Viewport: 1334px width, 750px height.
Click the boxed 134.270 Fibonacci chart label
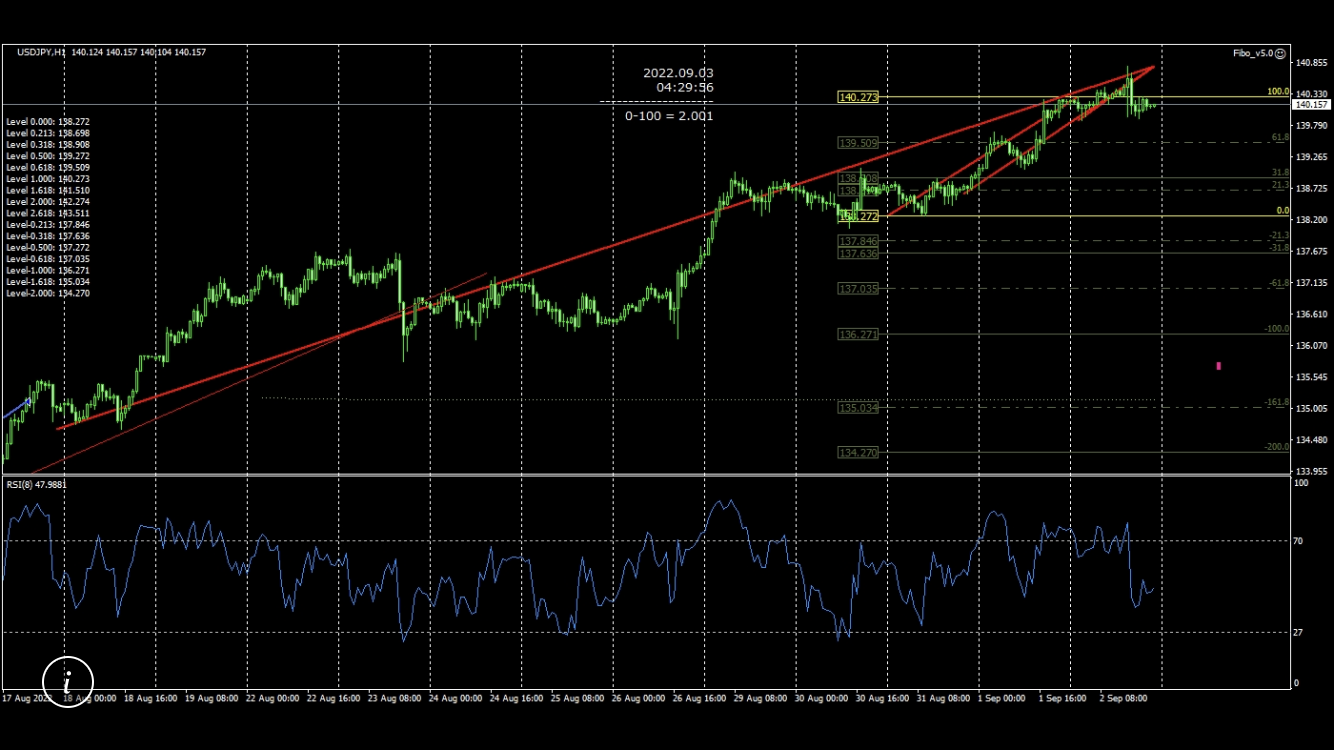pyautogui.click(x=858, y=452)
